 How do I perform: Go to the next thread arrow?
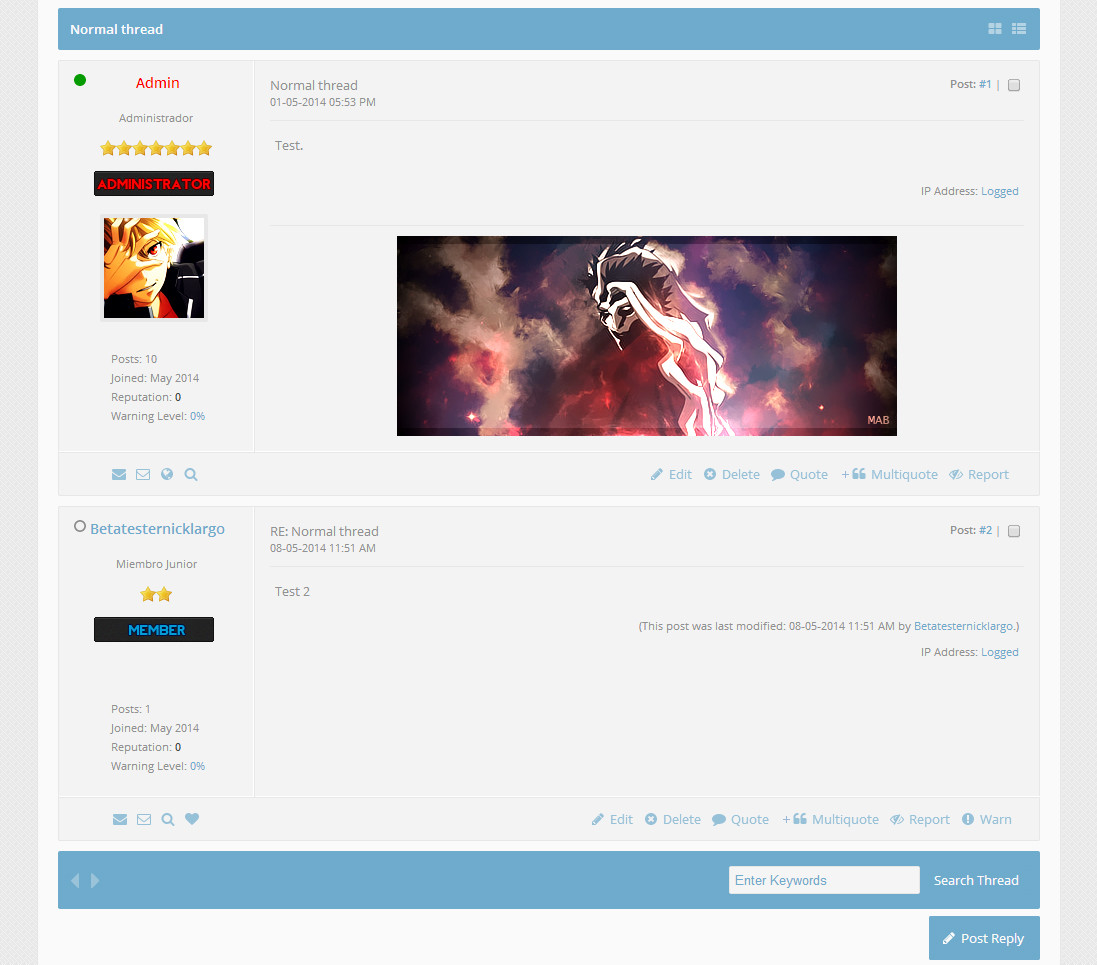point(95,880)
